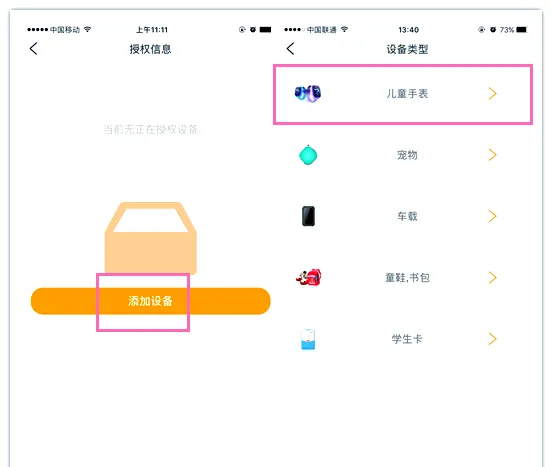Select the 宠物 device type label
This screenshot has width=552, height=467.
pyautogui.click(x=407, y=155)
